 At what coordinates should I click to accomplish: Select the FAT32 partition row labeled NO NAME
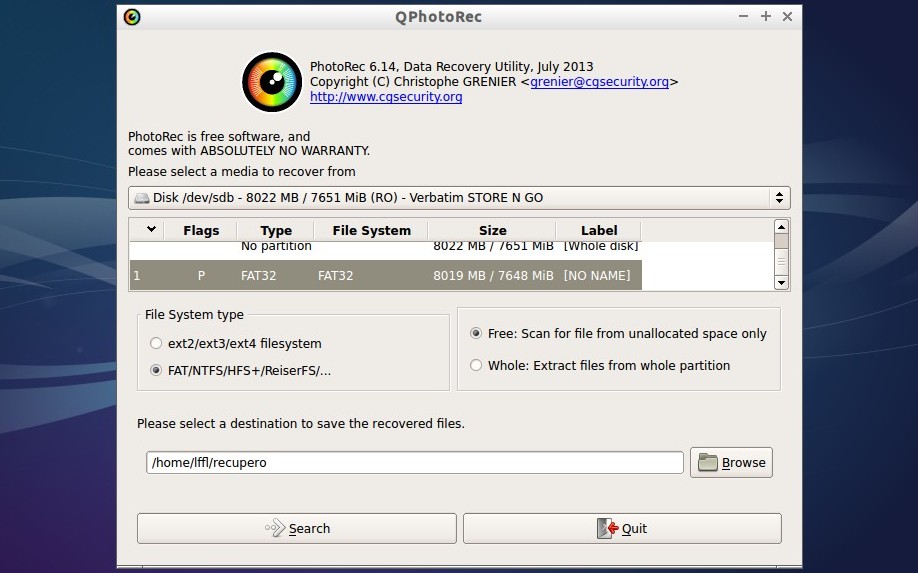point(386,275)
